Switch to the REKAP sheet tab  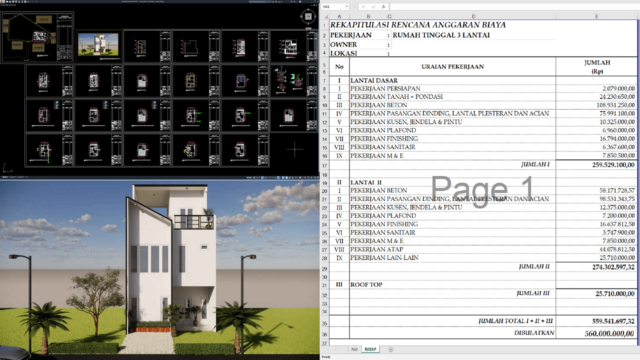click(x=370, y=349)
